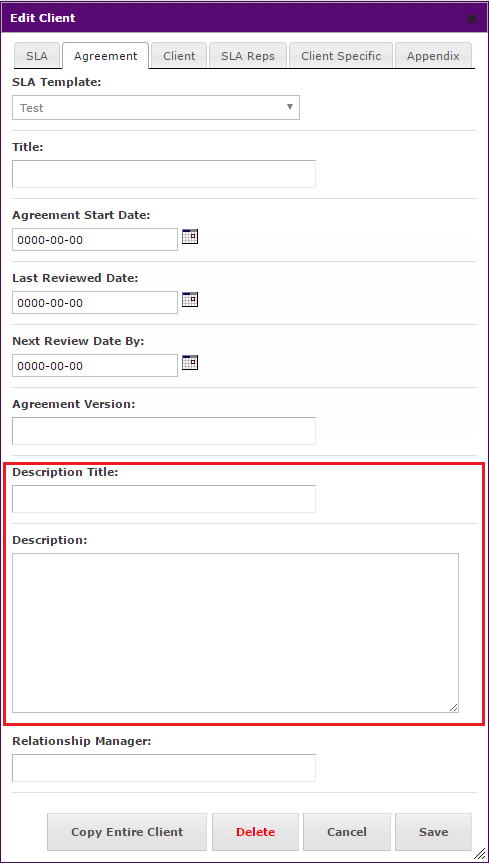Click into the Agreement Version field
This screenshot has width=489, height=863.
(x=164, y=430)
